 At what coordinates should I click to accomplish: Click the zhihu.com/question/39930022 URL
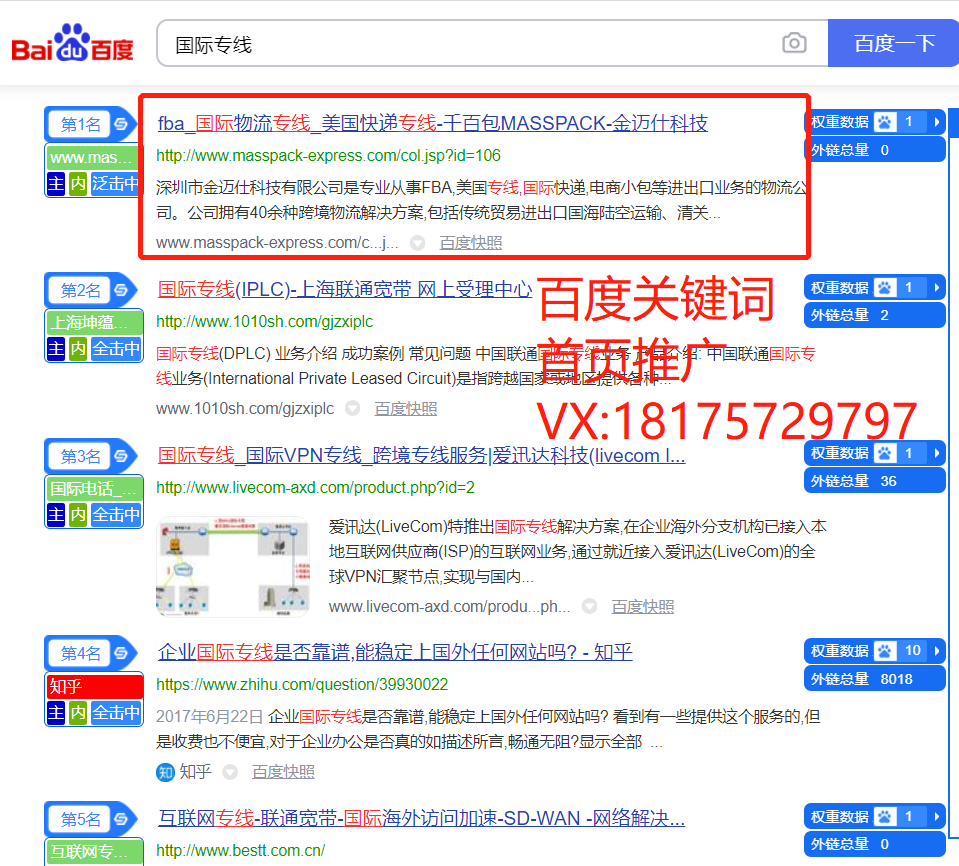click(x=302, y=684)
